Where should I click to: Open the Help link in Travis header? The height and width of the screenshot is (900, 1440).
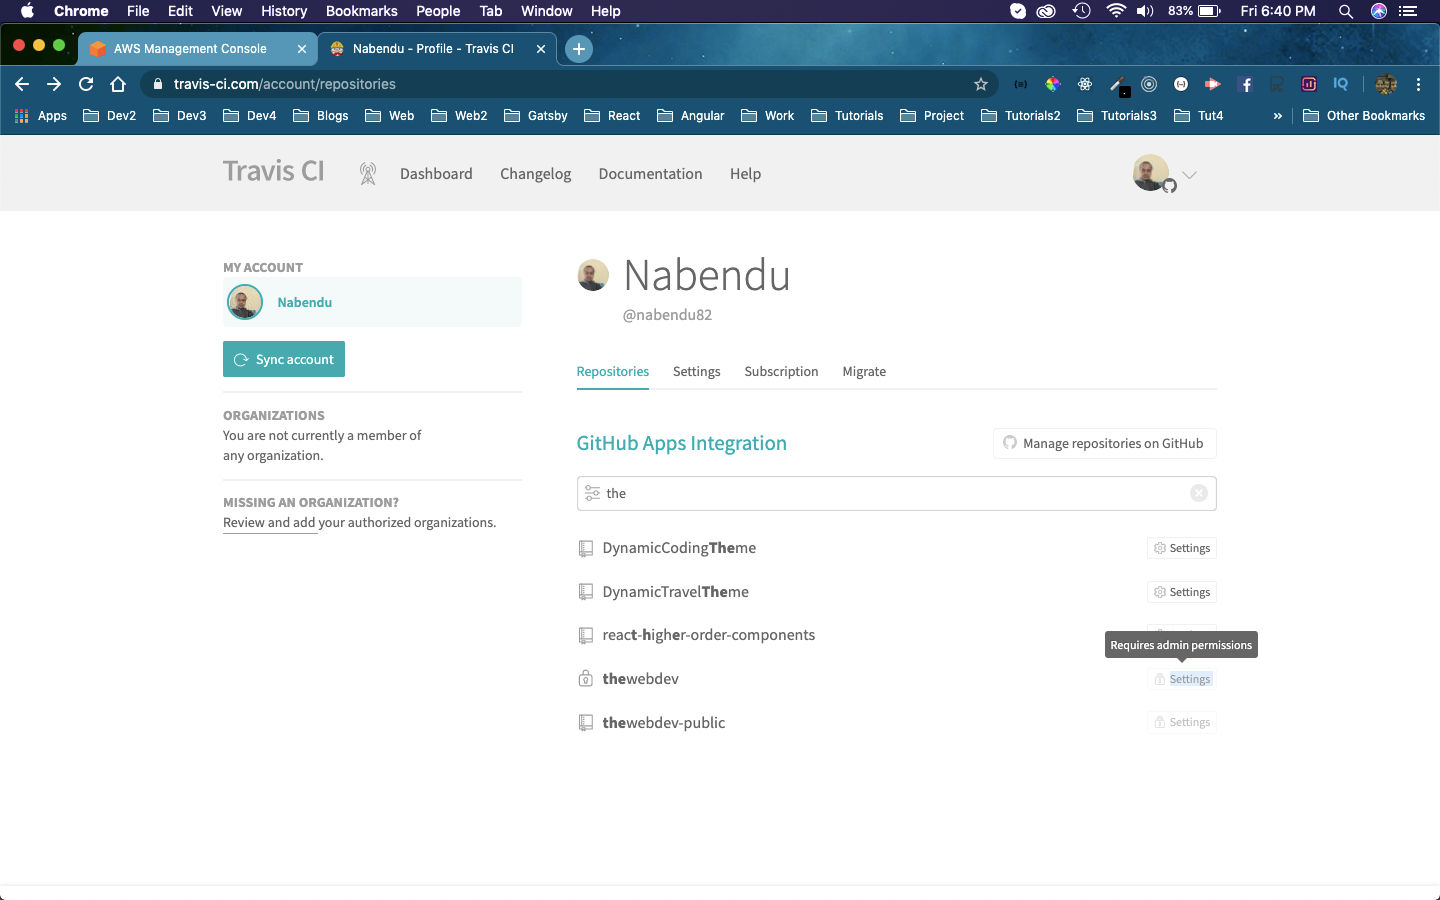[x=745, y=174]
